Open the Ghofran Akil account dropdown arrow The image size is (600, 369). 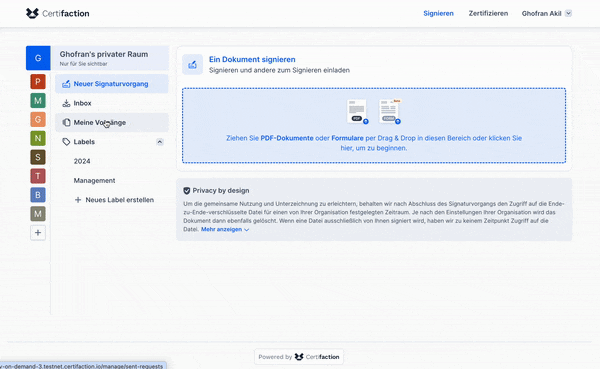coord(569,13)
